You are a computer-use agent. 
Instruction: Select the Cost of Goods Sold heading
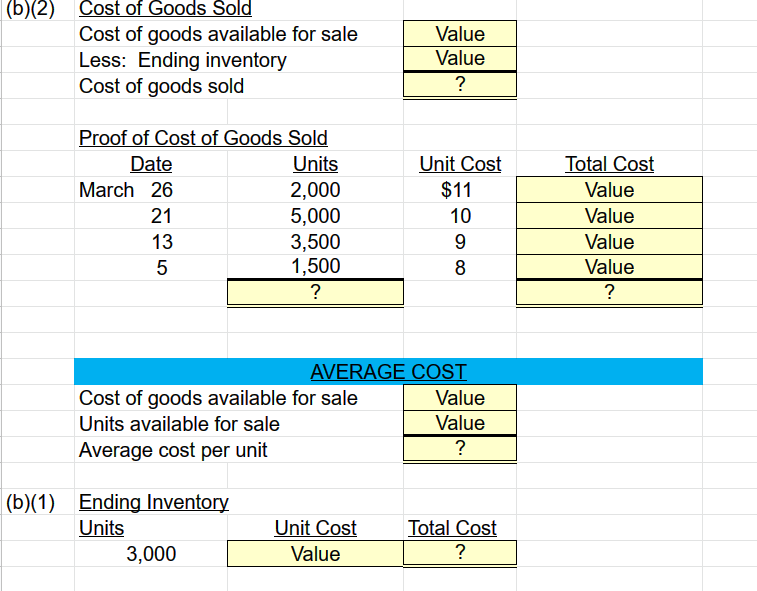pyautogui.click(x=165, y=8)
